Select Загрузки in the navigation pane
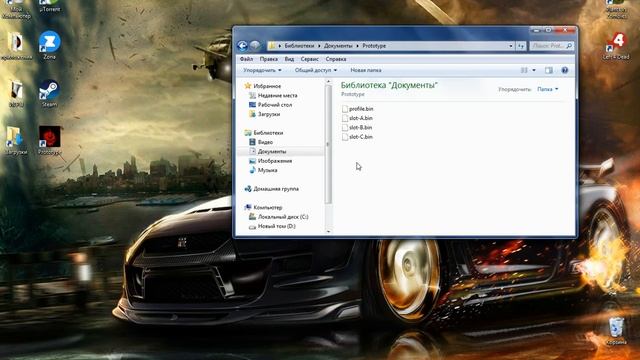 269,114
